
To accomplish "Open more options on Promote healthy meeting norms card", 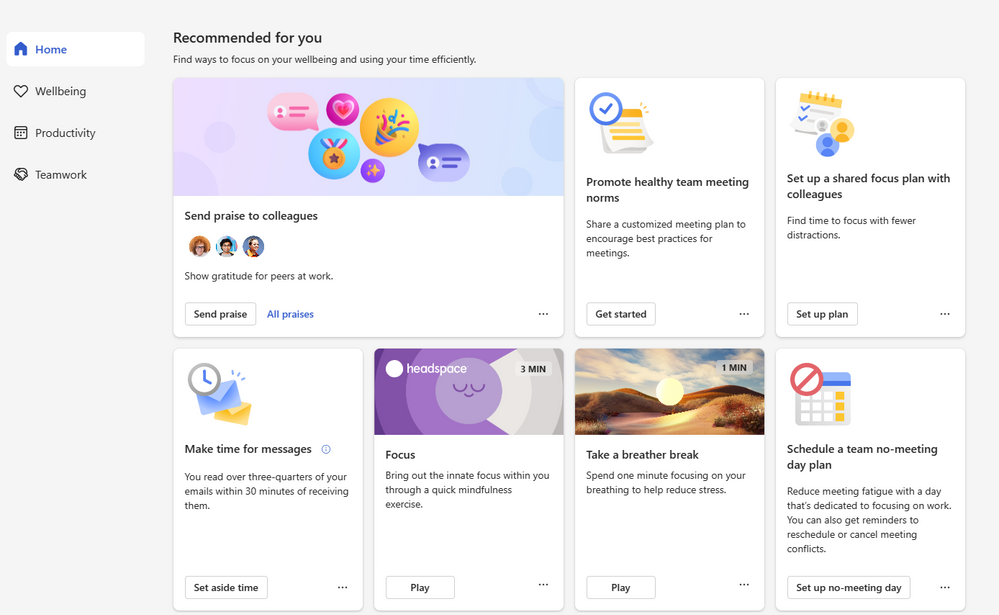I will tap(744, 314).
